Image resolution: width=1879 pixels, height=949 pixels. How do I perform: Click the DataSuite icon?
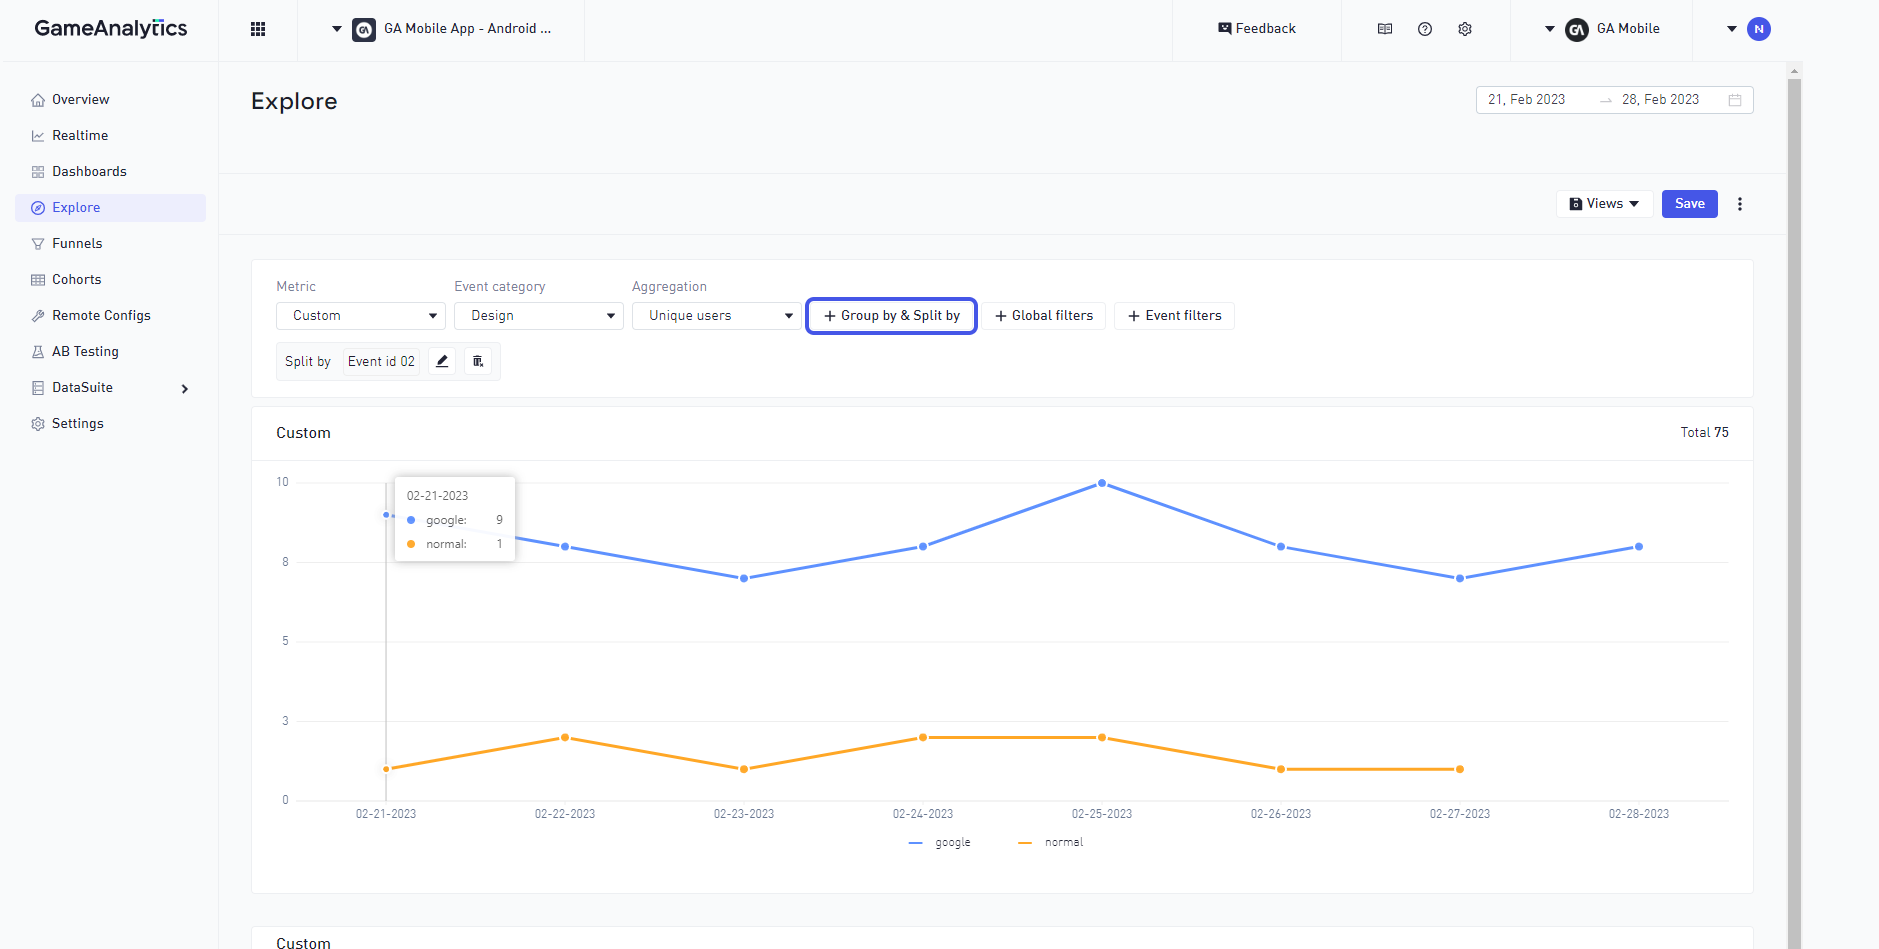coord(38,388)
